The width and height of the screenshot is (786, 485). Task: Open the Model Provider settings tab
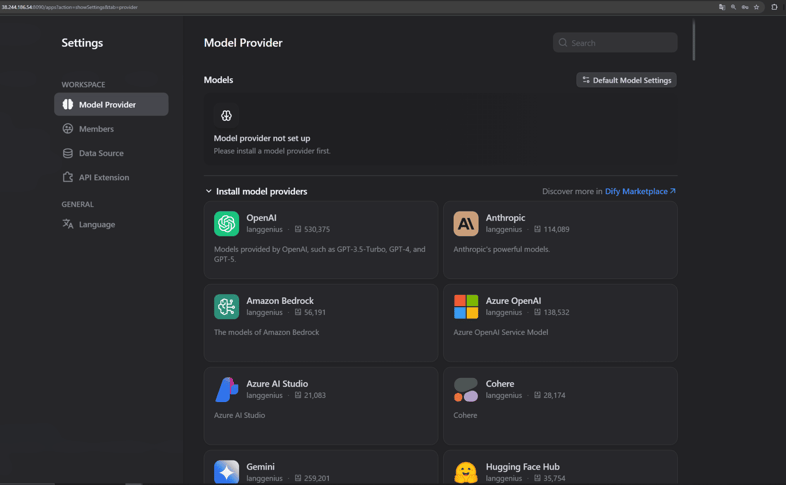(x=111, y=104)
